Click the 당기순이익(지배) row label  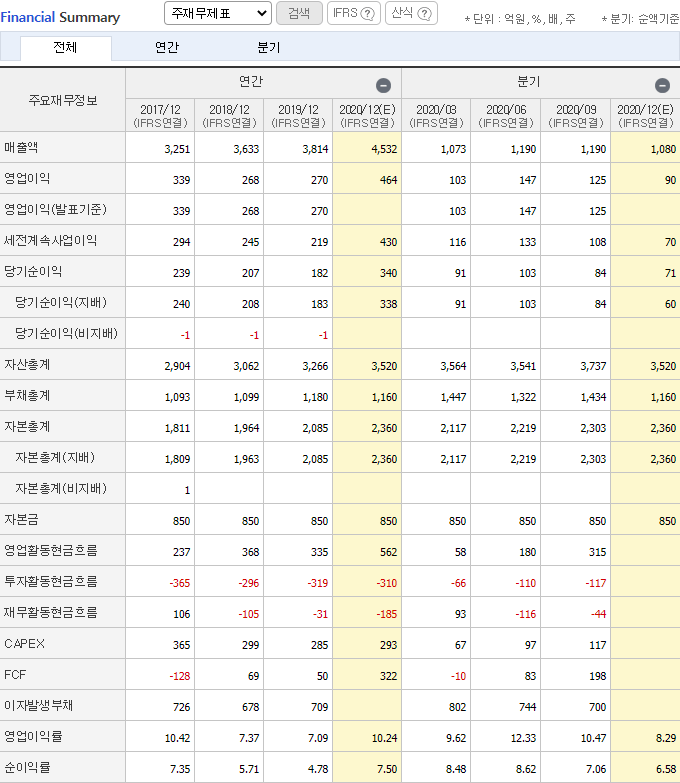pyautogui.click(x=61, y=303)
